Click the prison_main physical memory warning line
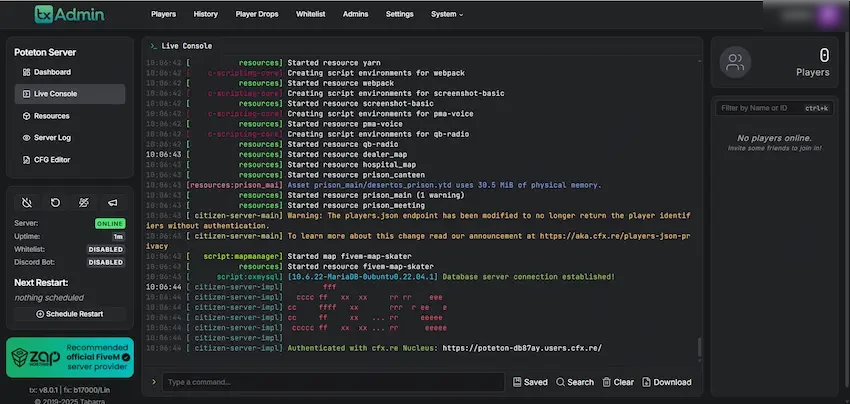The width and height of the screenshot is (850, 404). tap(445, 185)
